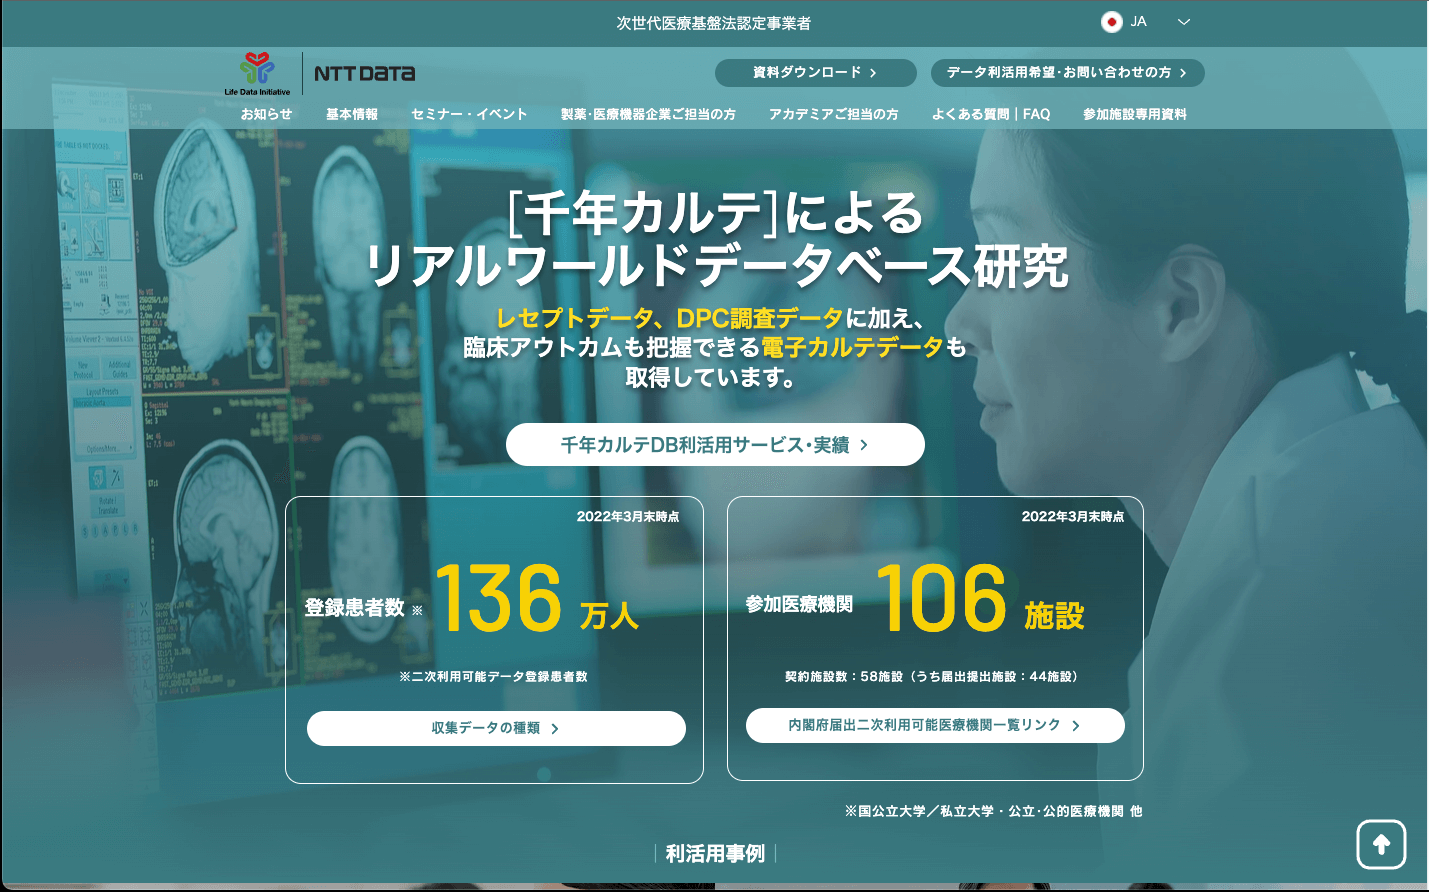Click データ利活用希望・お問い合わせの方 button
The height and width of the screenshot is (892, 1429).
(1068, 73)
